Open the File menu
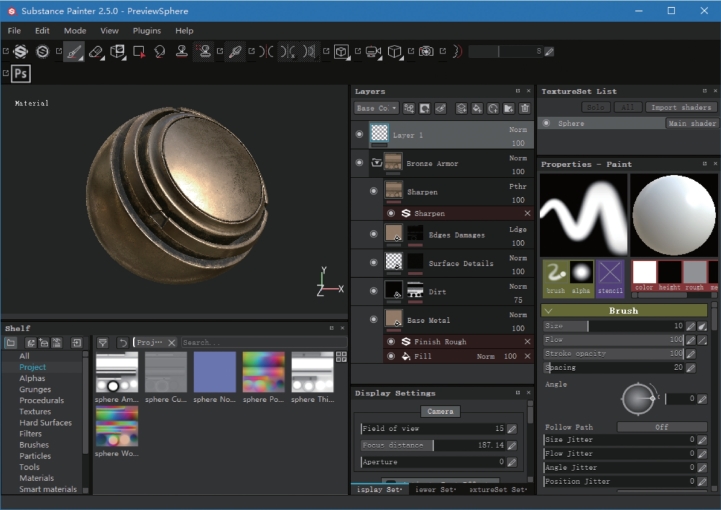Screen dimensions: 721x510 14,31
